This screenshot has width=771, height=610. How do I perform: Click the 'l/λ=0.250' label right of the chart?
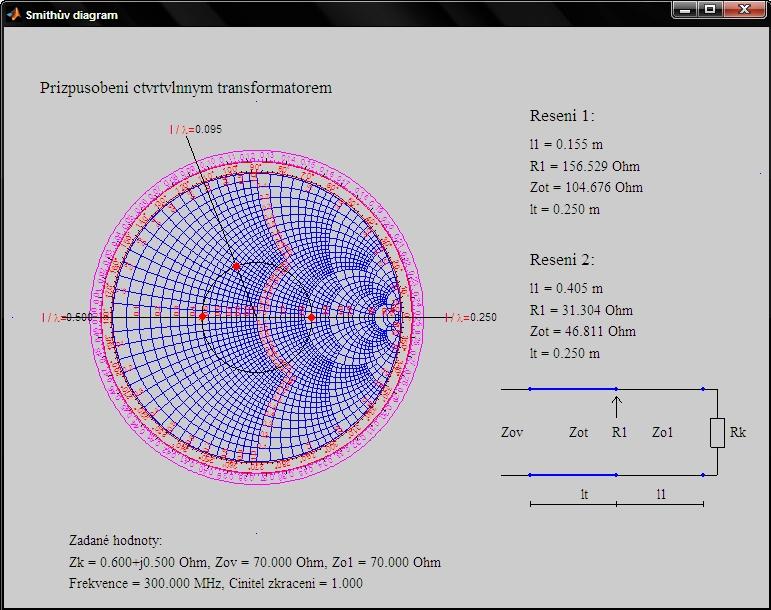pos(471,318)
